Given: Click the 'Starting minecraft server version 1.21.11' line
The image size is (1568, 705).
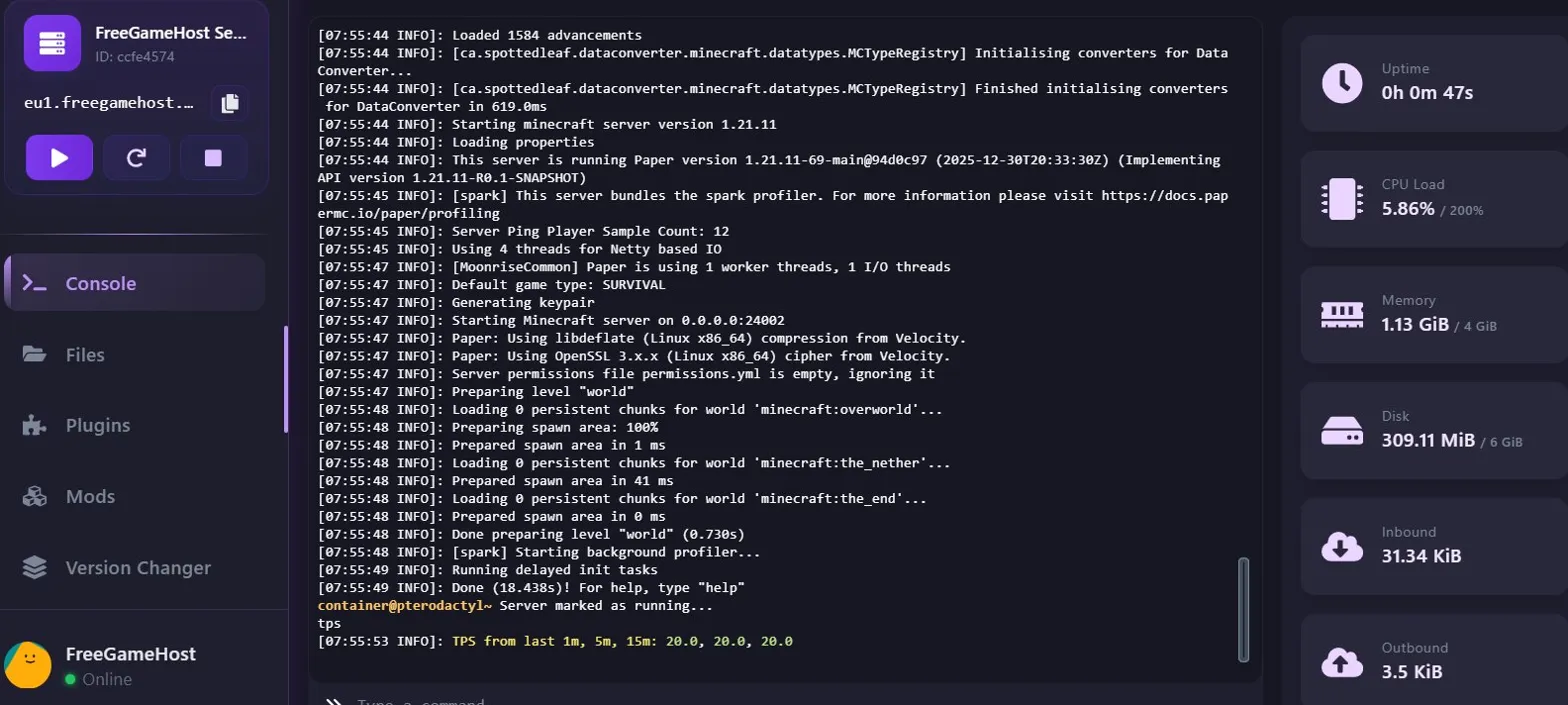Looking at the screenshot, I should click(547, 125).
